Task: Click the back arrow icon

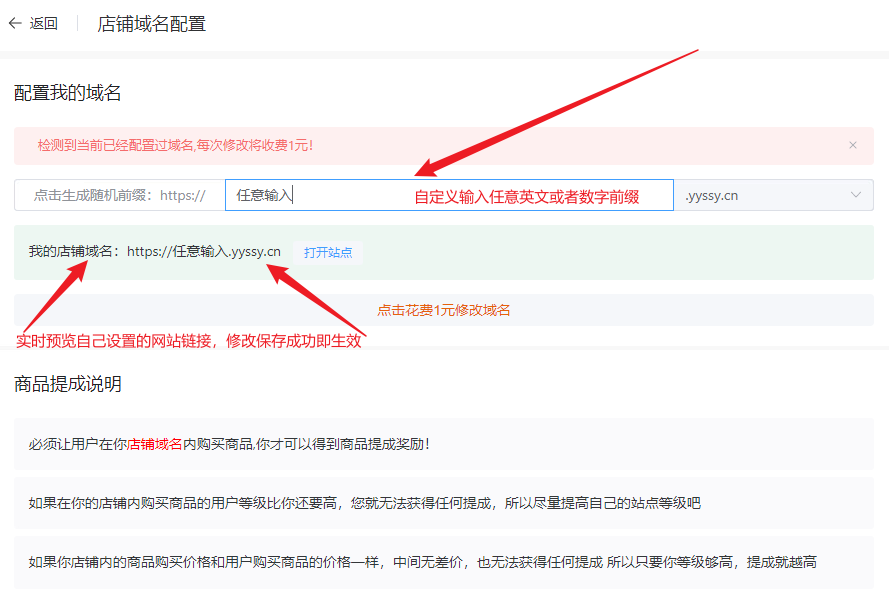Action: coord(15,23)
